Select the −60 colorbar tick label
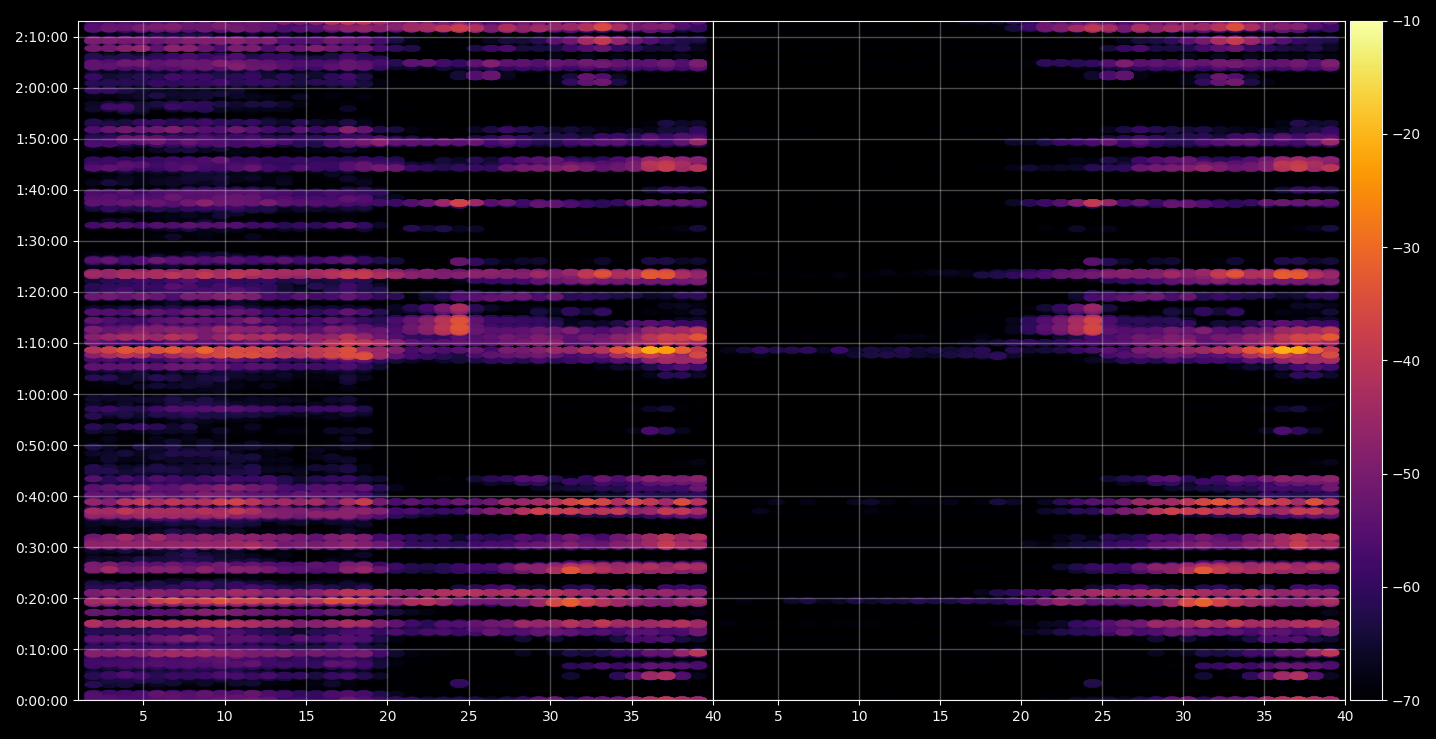The height and width of the screenshot is (739, 1436). 1406,587
